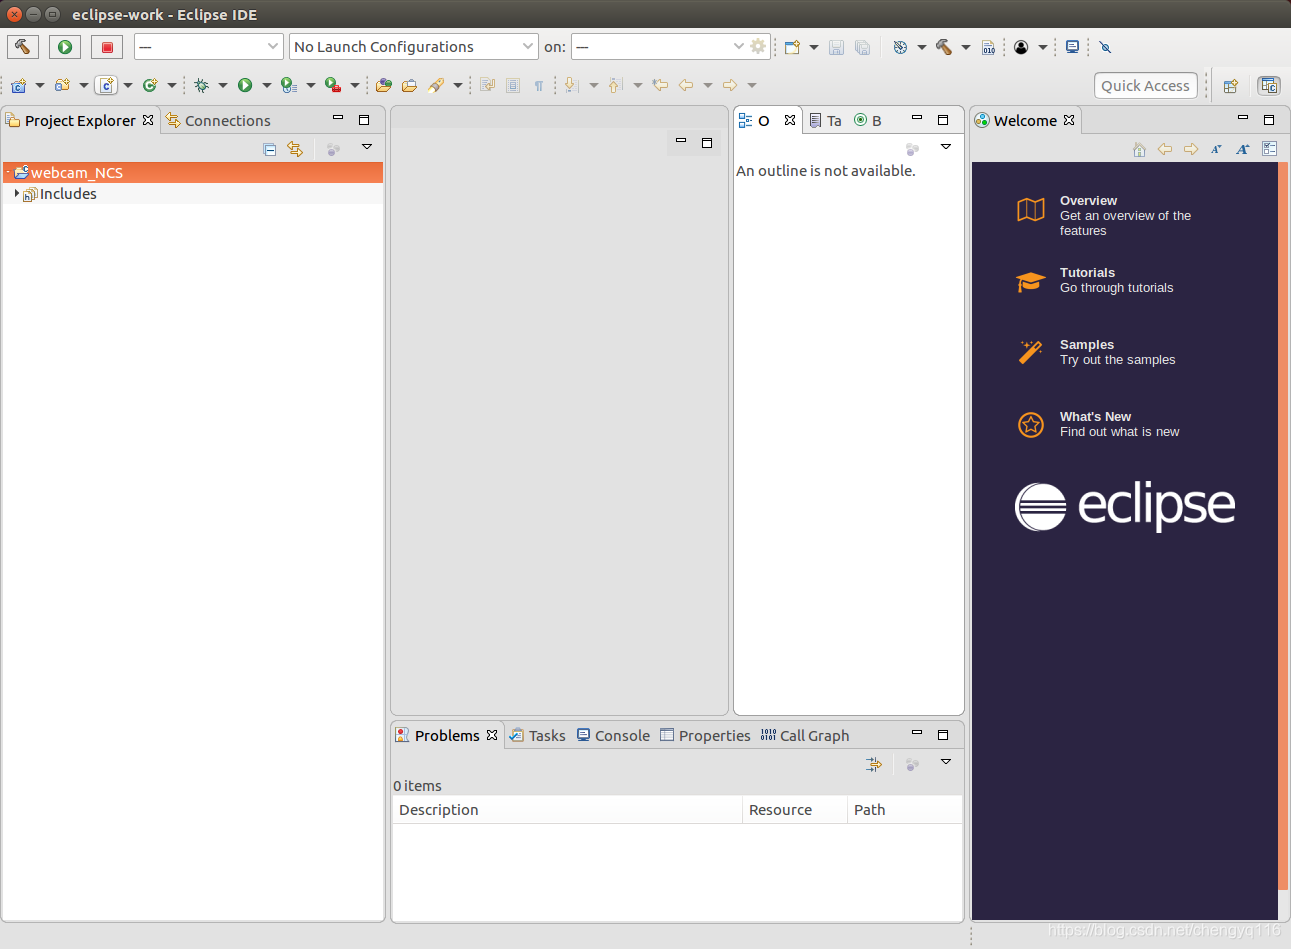Open the build hammer dropdown arrow

[x=966, y=47]
